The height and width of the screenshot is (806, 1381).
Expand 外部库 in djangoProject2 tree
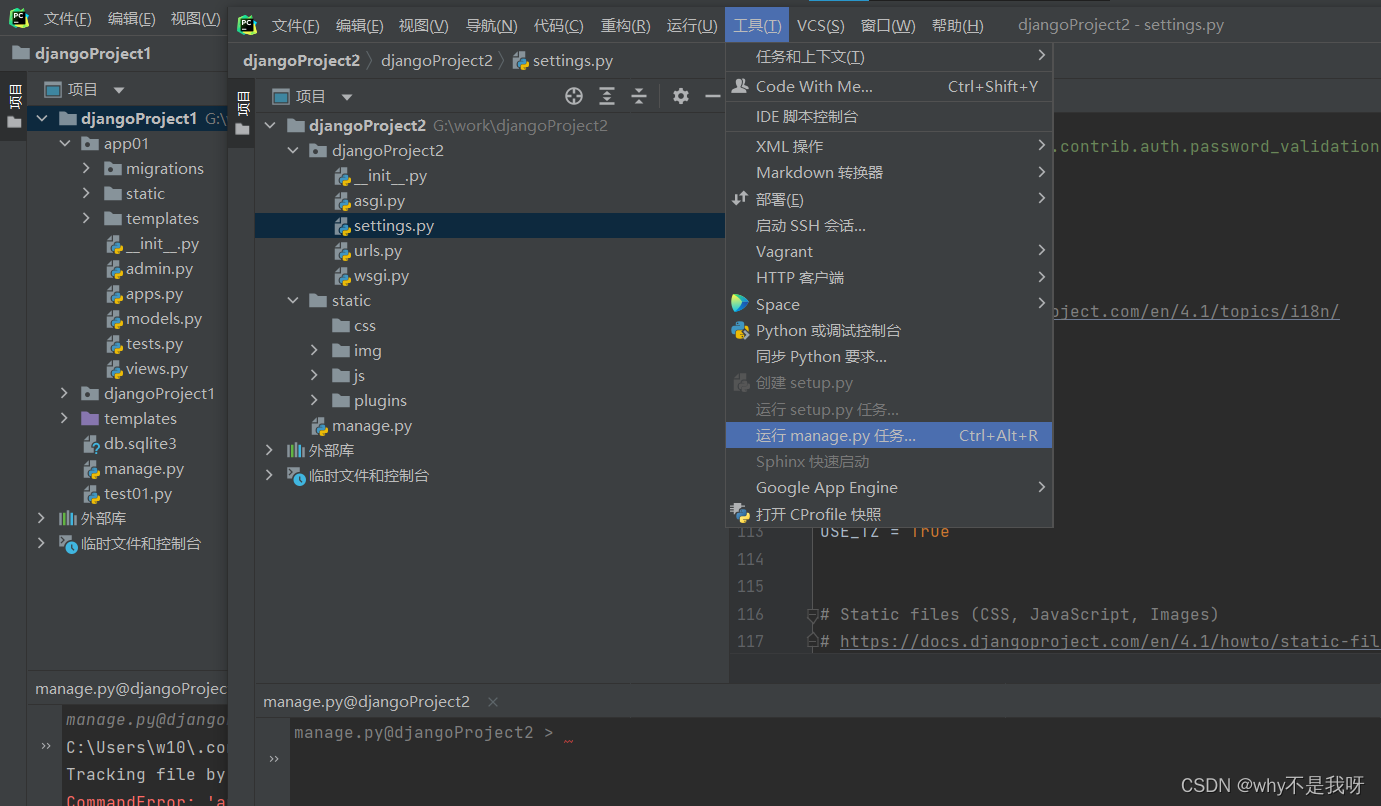pyautogui.click(x=270, y=451)
